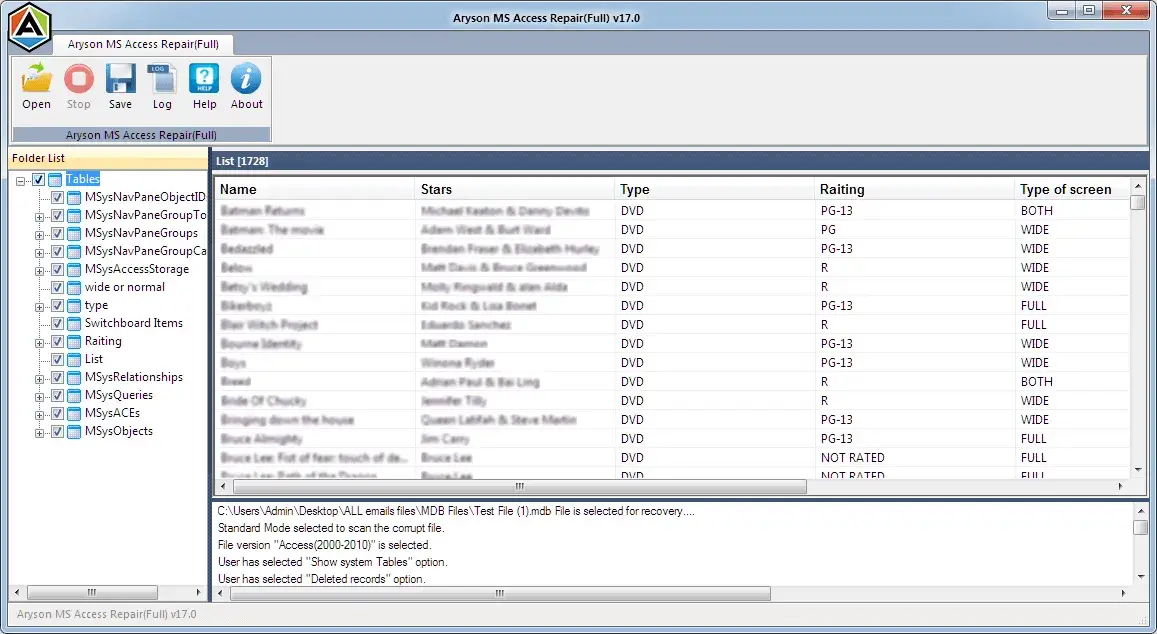Open a database file with Open icon

point(36,78)
